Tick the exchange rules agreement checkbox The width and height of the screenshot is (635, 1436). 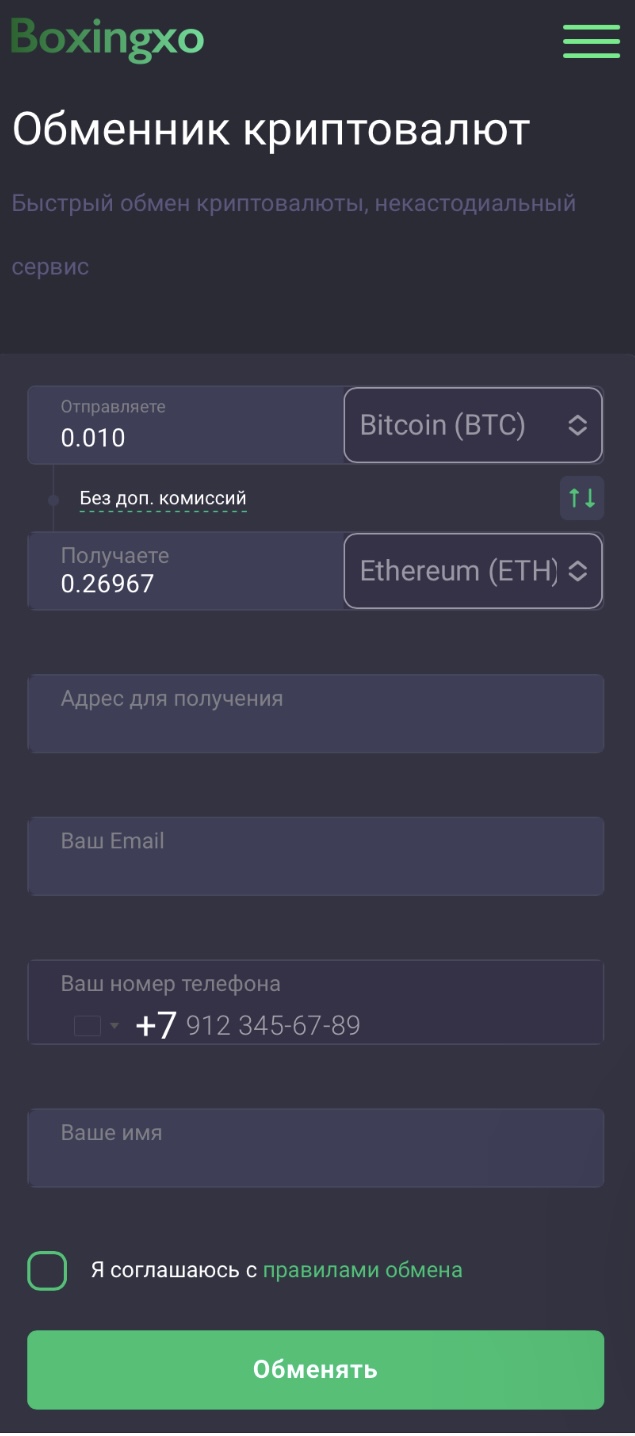47,1271
